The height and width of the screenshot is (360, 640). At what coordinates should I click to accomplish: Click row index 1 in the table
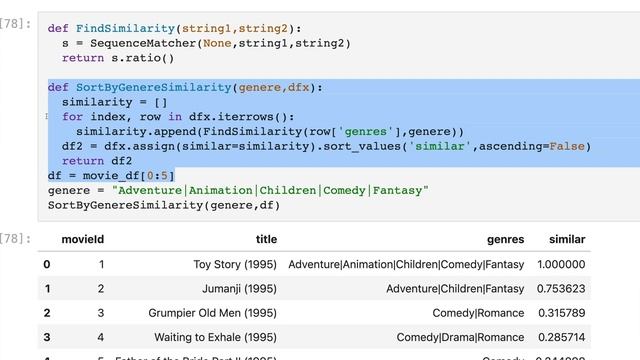(x=47, y=289)
